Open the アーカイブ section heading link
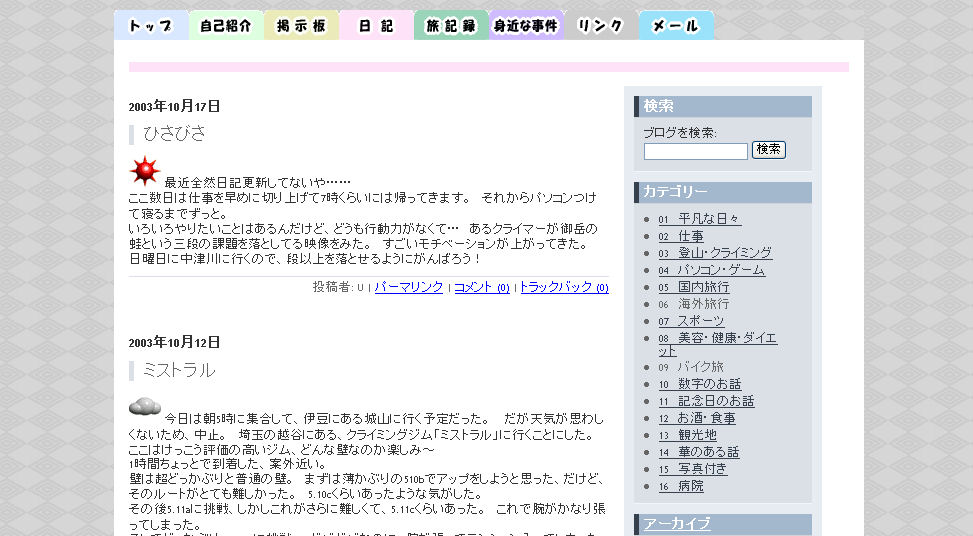 [x=676, y=524]
